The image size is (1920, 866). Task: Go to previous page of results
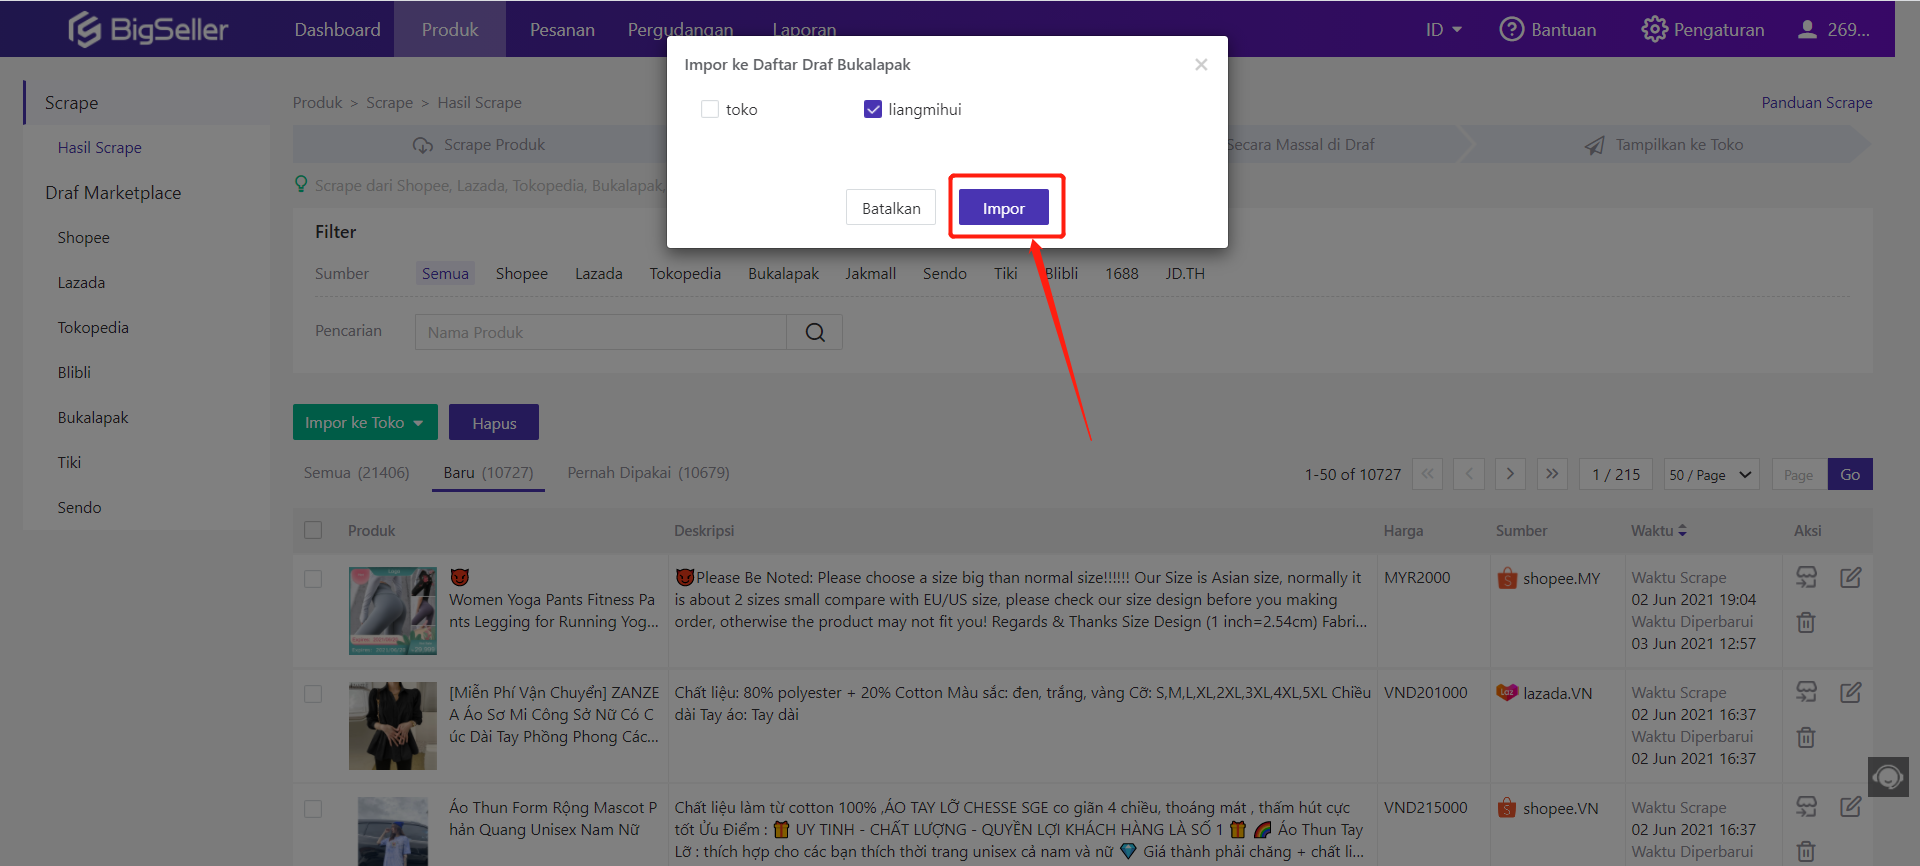pyautogui.click(x=1469, y=474)
